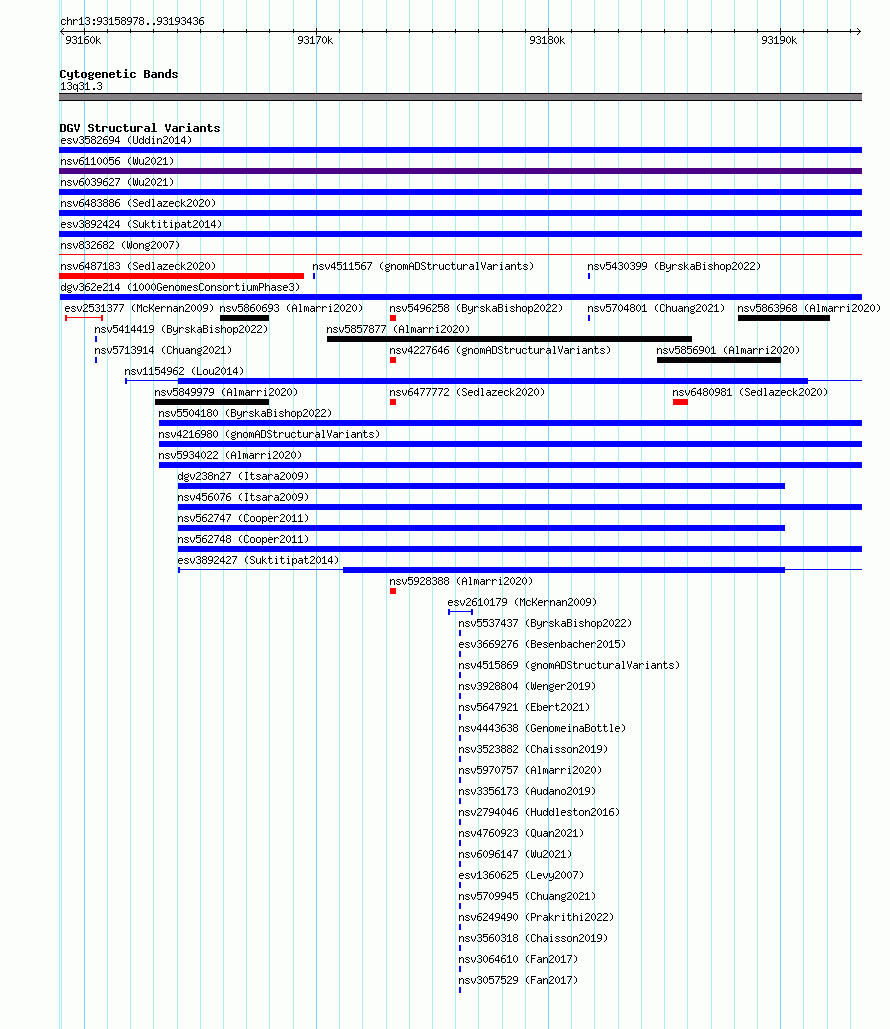
Task: Open nsv456076 (Itsara2009) label
Action: point(243,497)
